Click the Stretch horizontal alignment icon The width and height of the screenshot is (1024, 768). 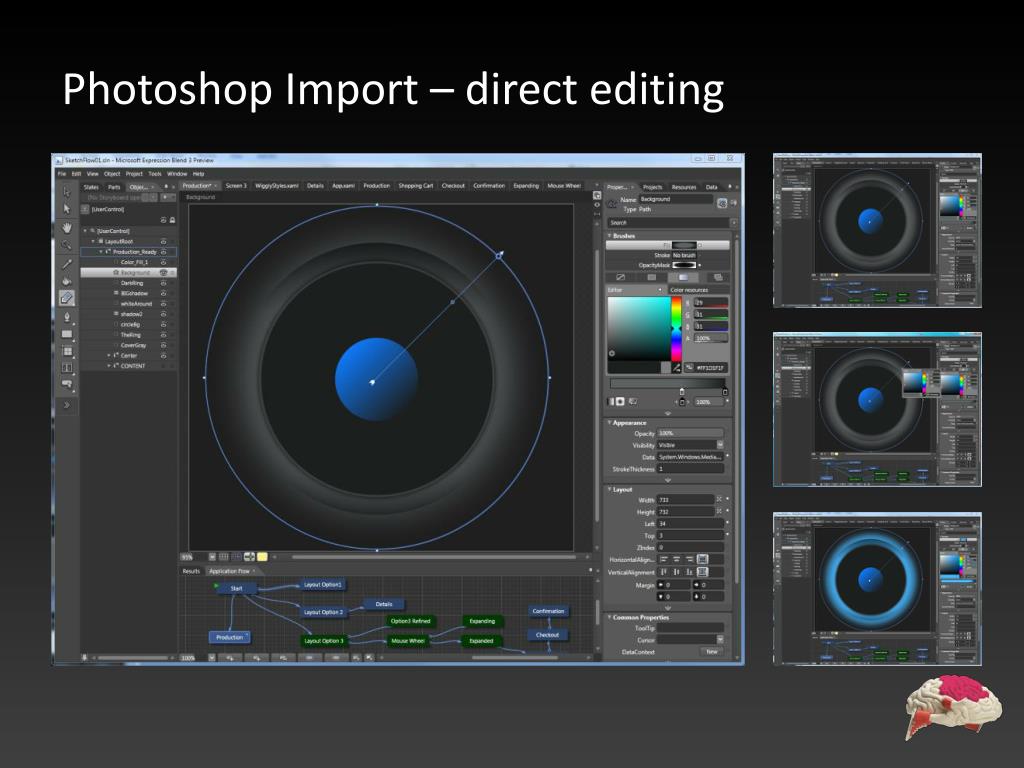(702, 559)
